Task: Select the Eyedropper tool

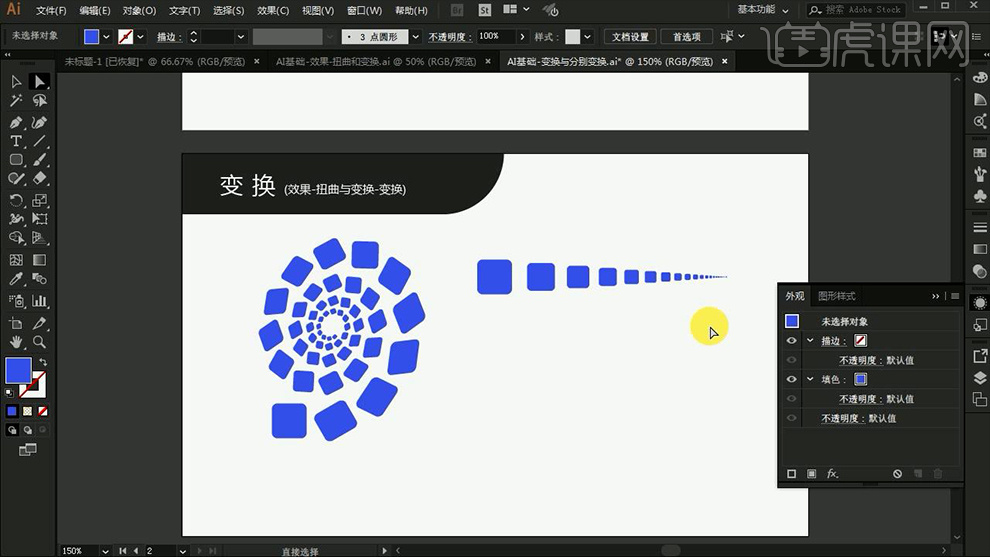Action: pos(16,278)
